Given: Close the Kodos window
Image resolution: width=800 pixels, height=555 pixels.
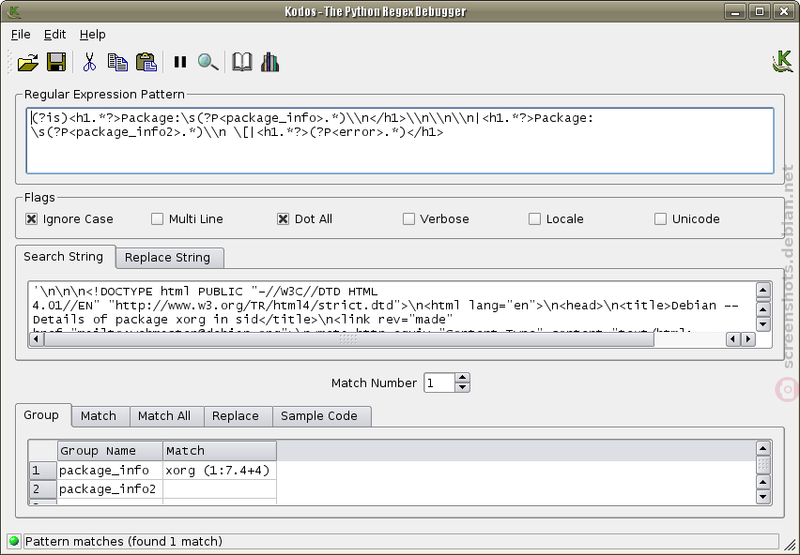Looking at the screenshot, I should (784, 11).
